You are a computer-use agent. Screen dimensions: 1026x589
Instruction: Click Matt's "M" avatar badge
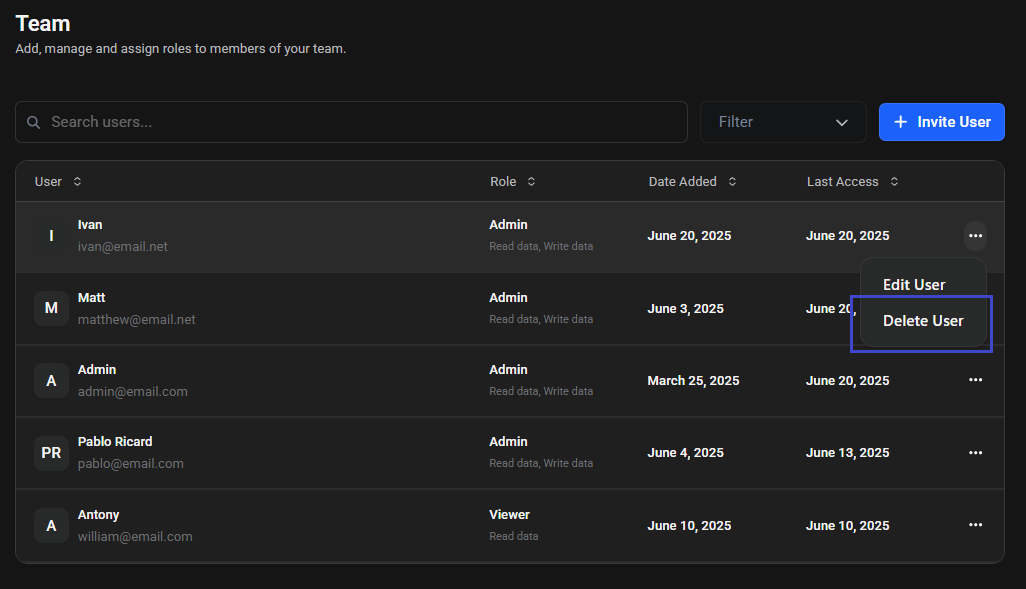(x=51, y=308)
